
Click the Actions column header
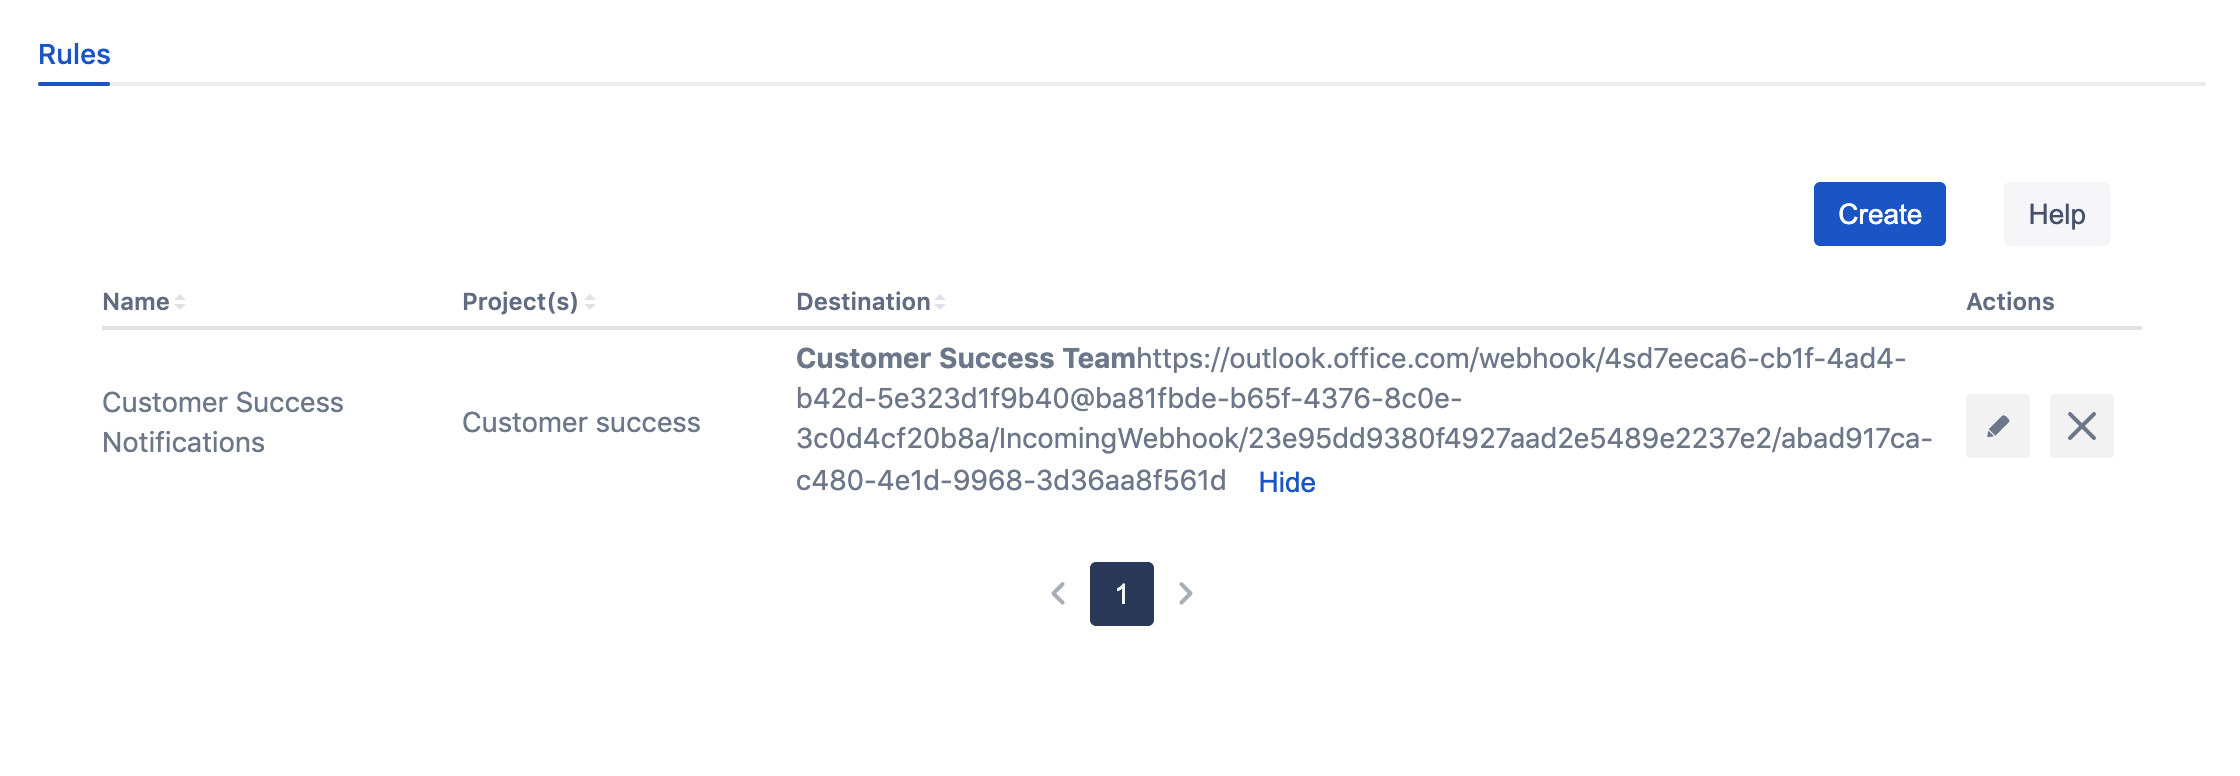coord(2010,302)
